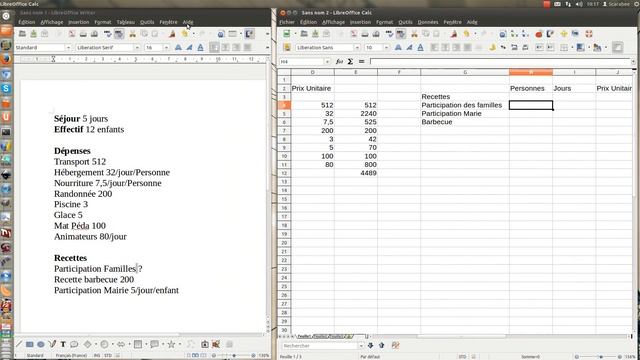Screen dimensions: 640x360
Task: Select the Line tool in Writer drawing bar
Action: [x=19, y=344]
